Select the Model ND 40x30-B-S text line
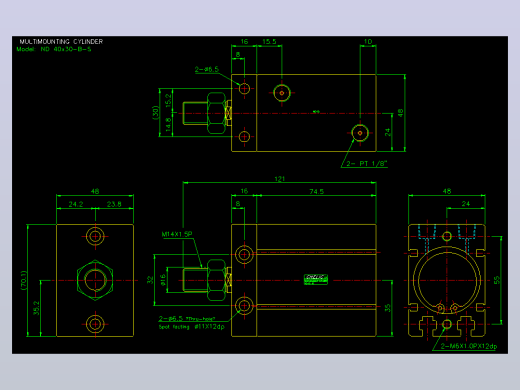 point(54,49)
